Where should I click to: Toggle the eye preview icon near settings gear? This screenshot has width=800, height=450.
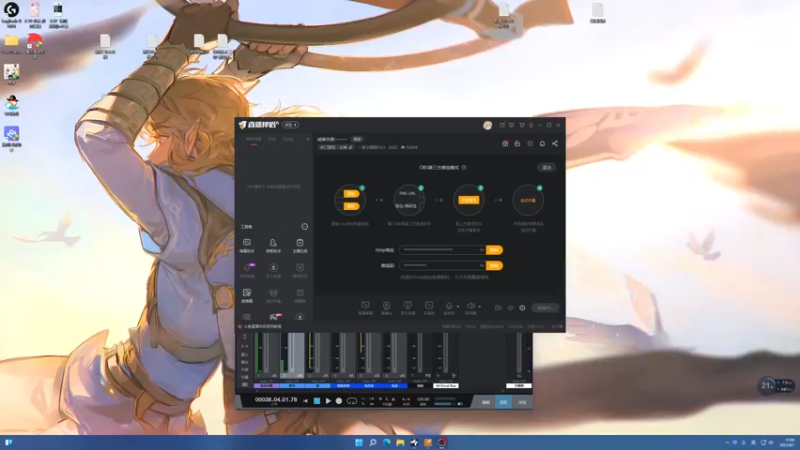click(510, 308)
